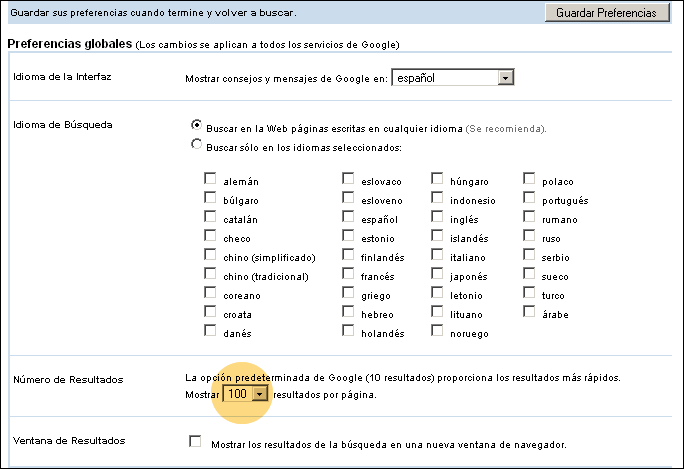Toggle the ruso language checkbox

(x=528, y=237)
